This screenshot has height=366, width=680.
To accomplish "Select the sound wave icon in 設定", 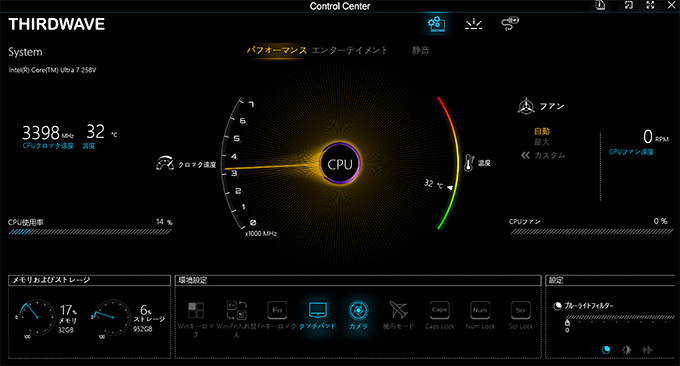I will (x=647, y=350).
